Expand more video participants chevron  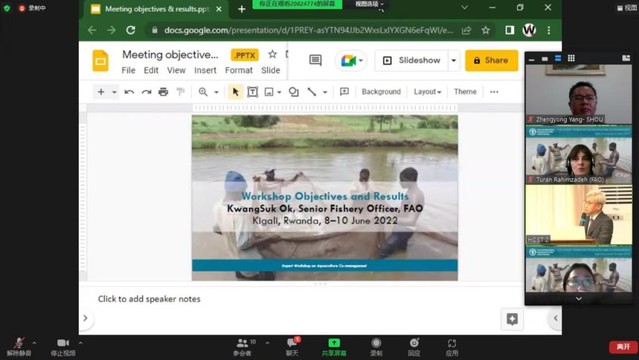tap(579, 299)
